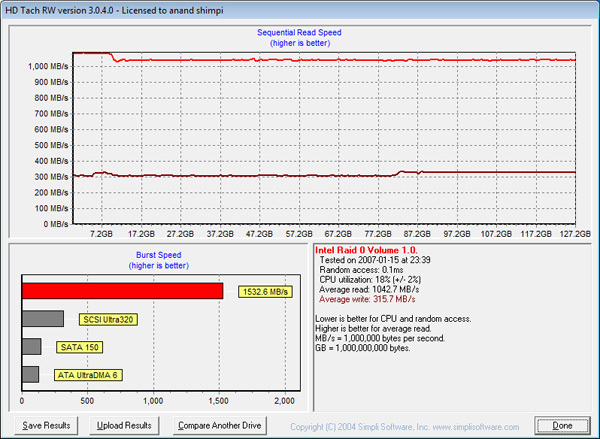Select the GB = 1,000,000,000 bytes line
600x439 pixels.
click(x=362, y=348)
